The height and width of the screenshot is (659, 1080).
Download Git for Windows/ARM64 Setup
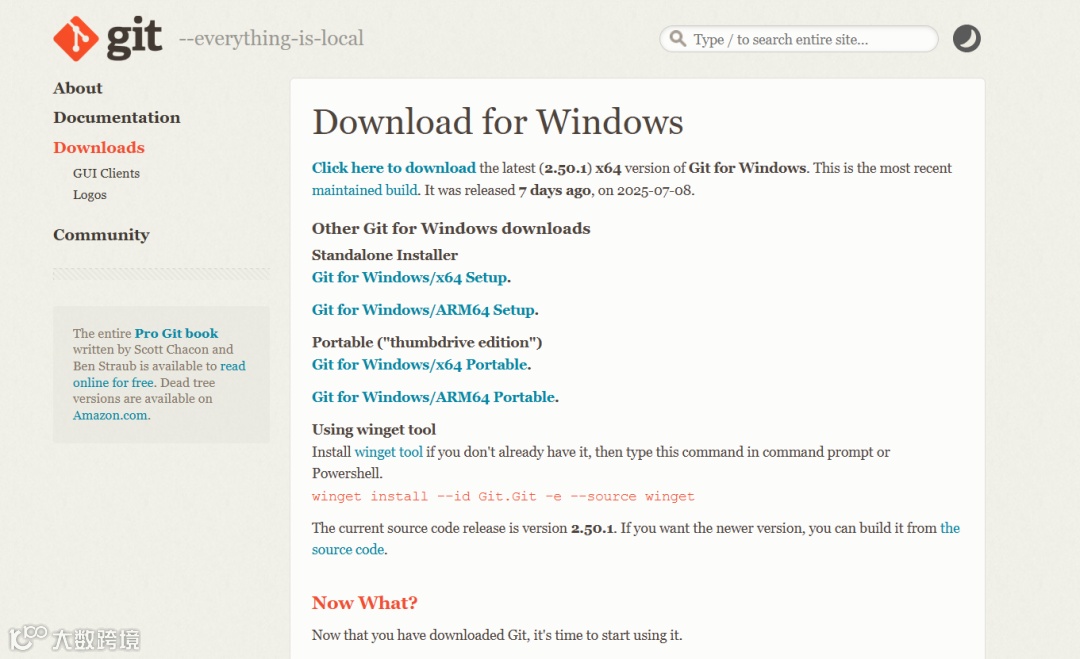point(424,310)
